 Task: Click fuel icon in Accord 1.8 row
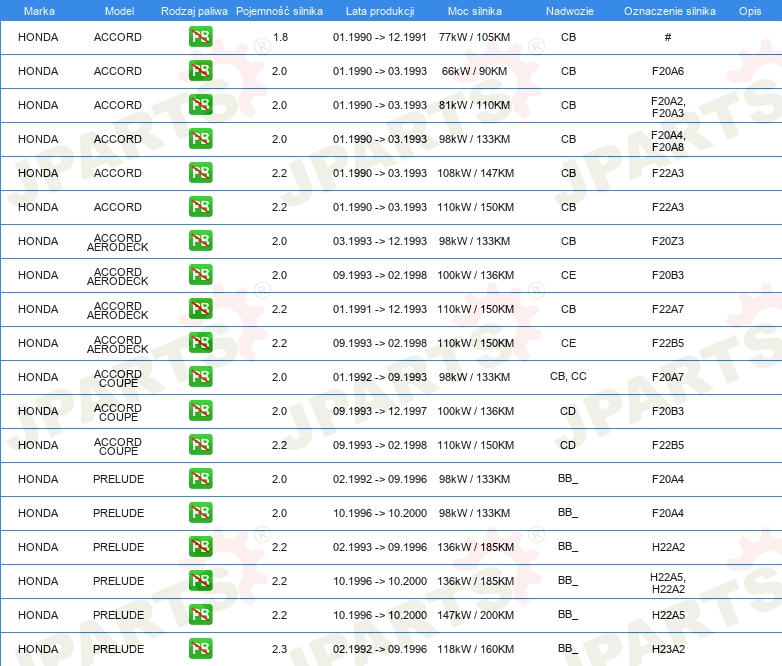(200, 37)
